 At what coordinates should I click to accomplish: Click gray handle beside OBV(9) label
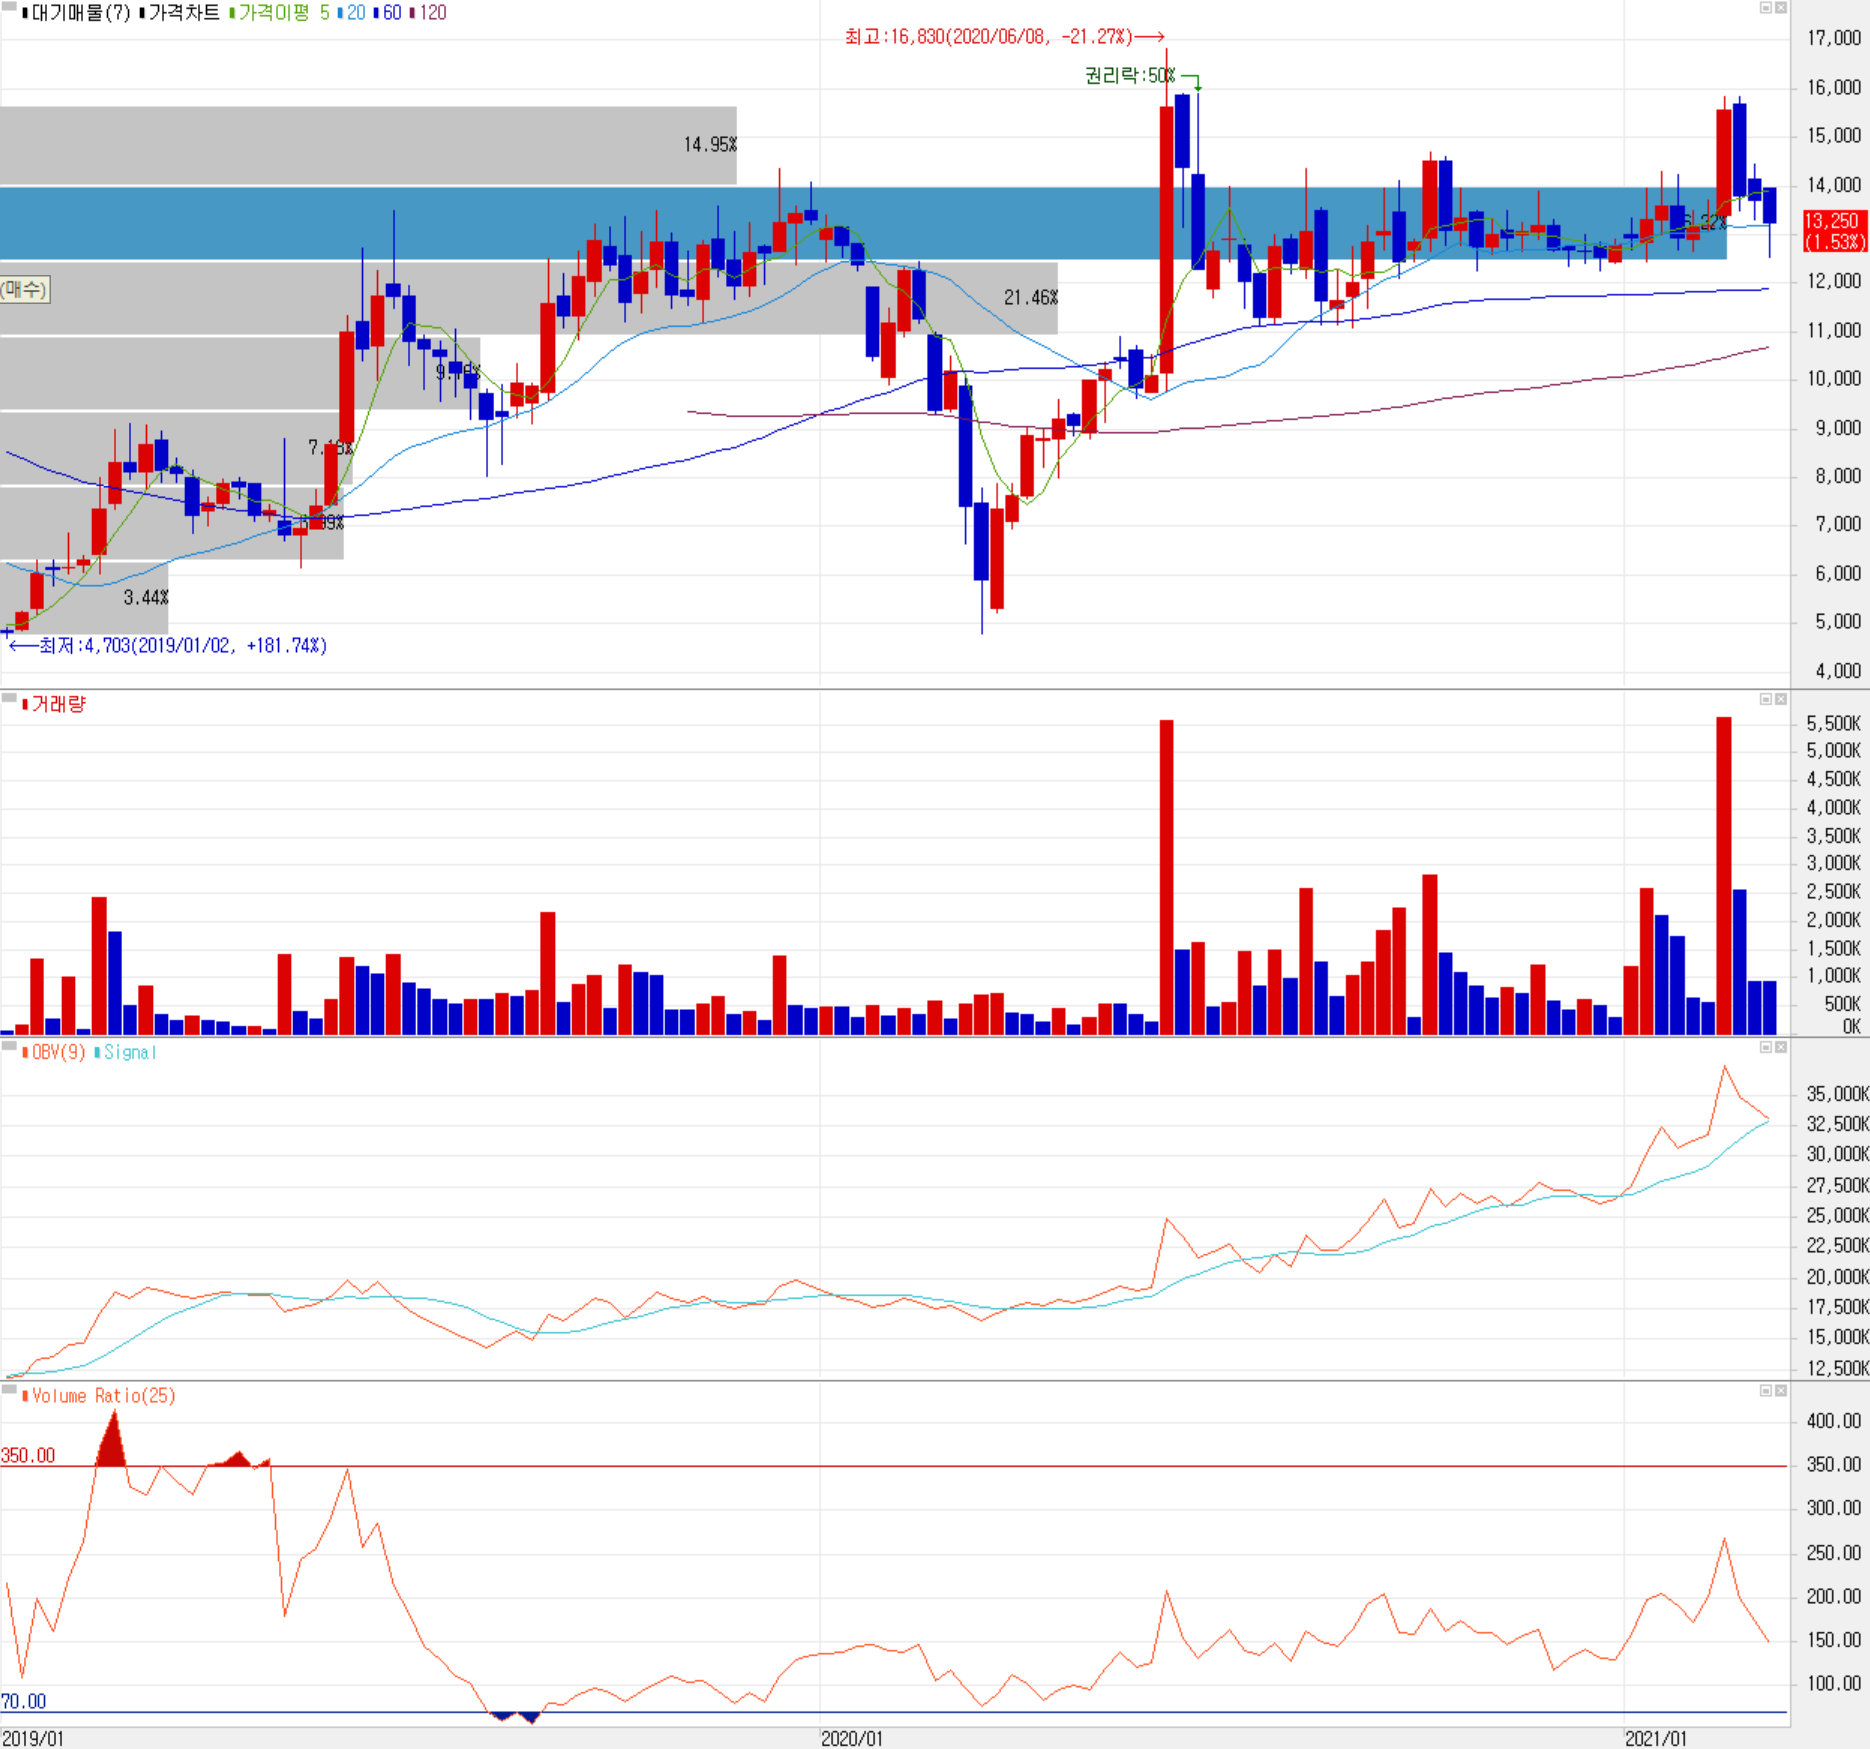click(x=9, y=1046)
